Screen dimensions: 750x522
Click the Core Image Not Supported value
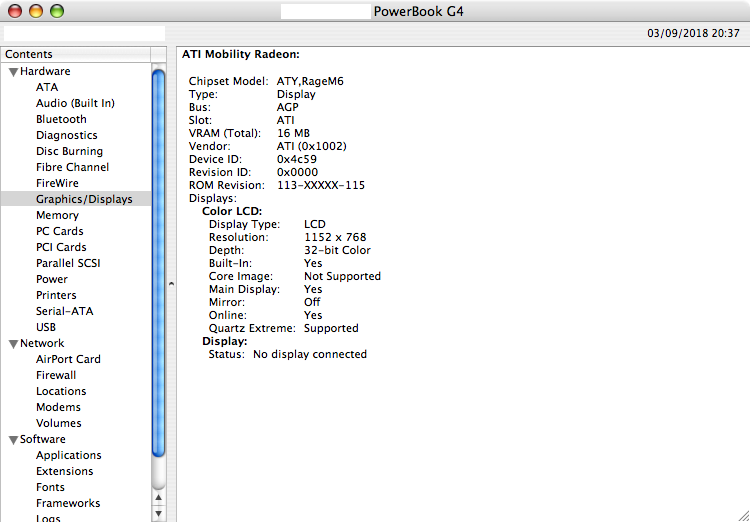coord(342,277)
